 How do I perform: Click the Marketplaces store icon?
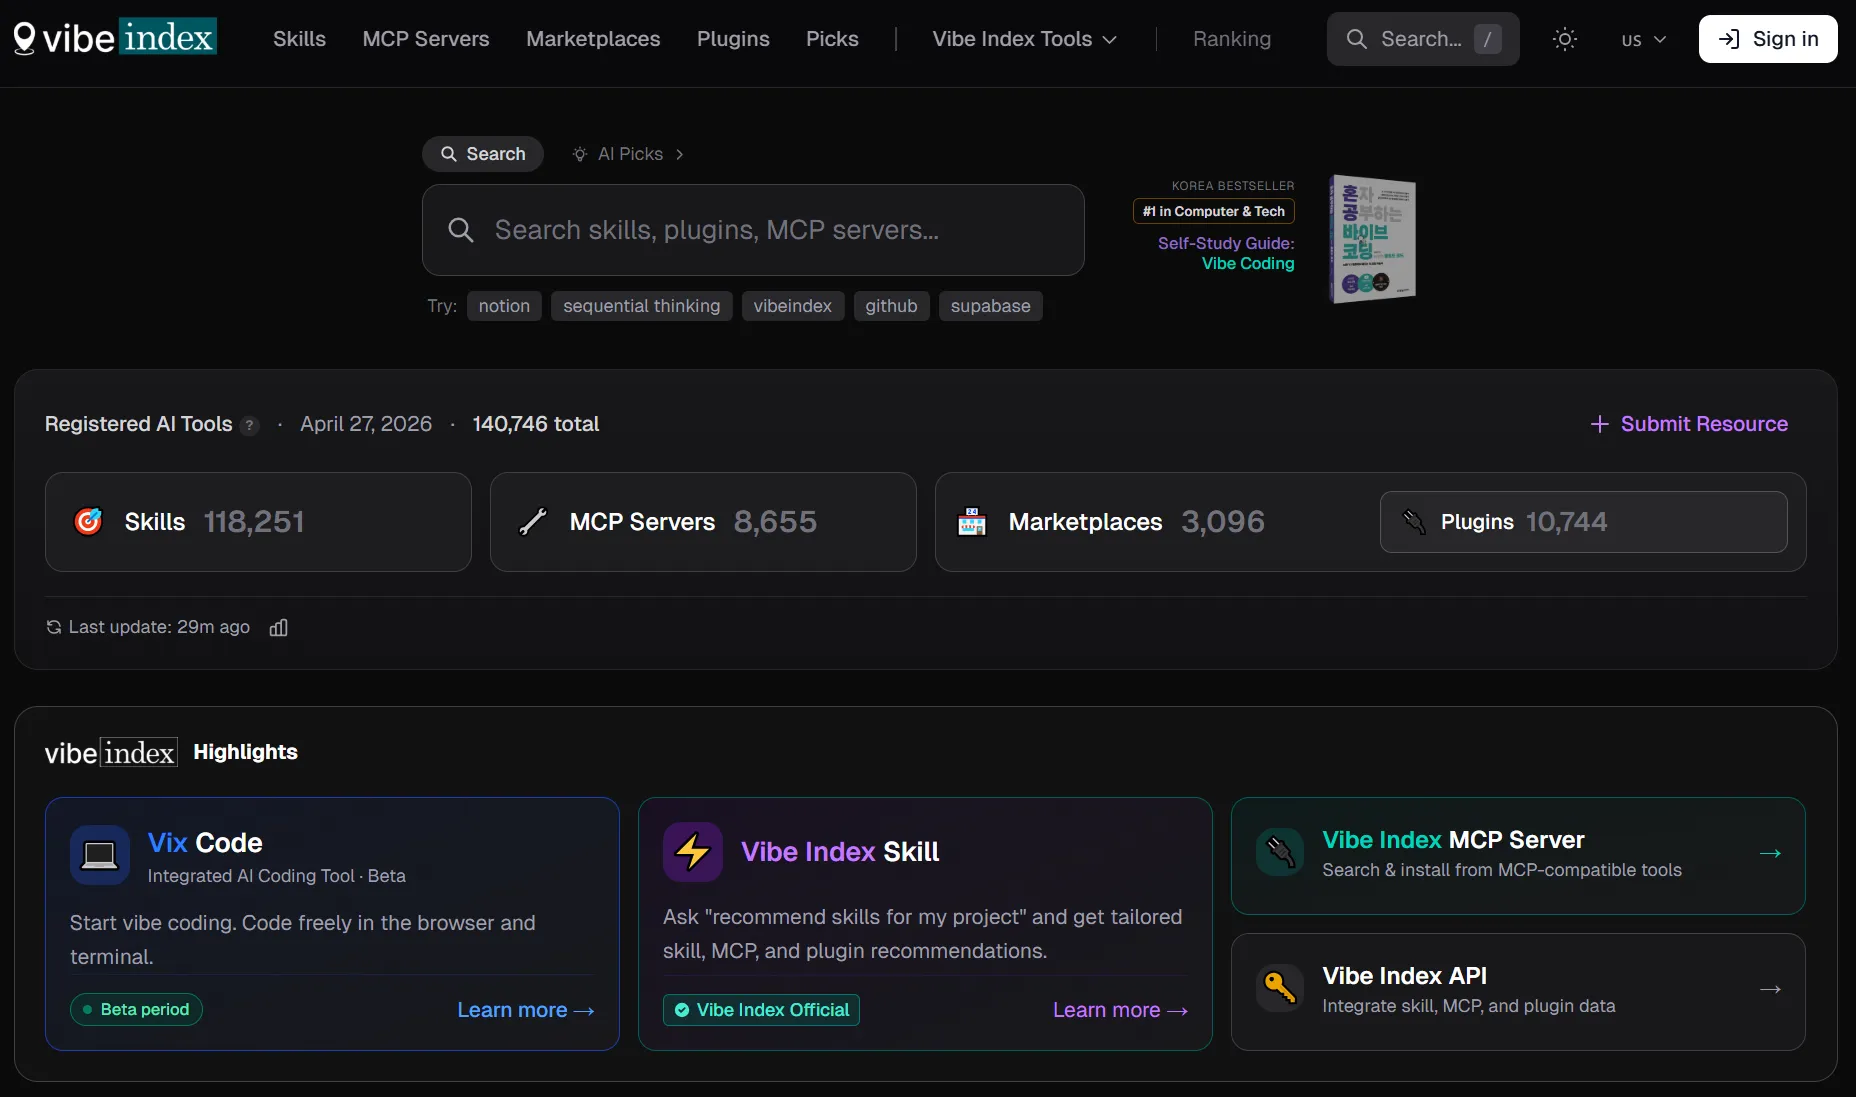point(972,521)
